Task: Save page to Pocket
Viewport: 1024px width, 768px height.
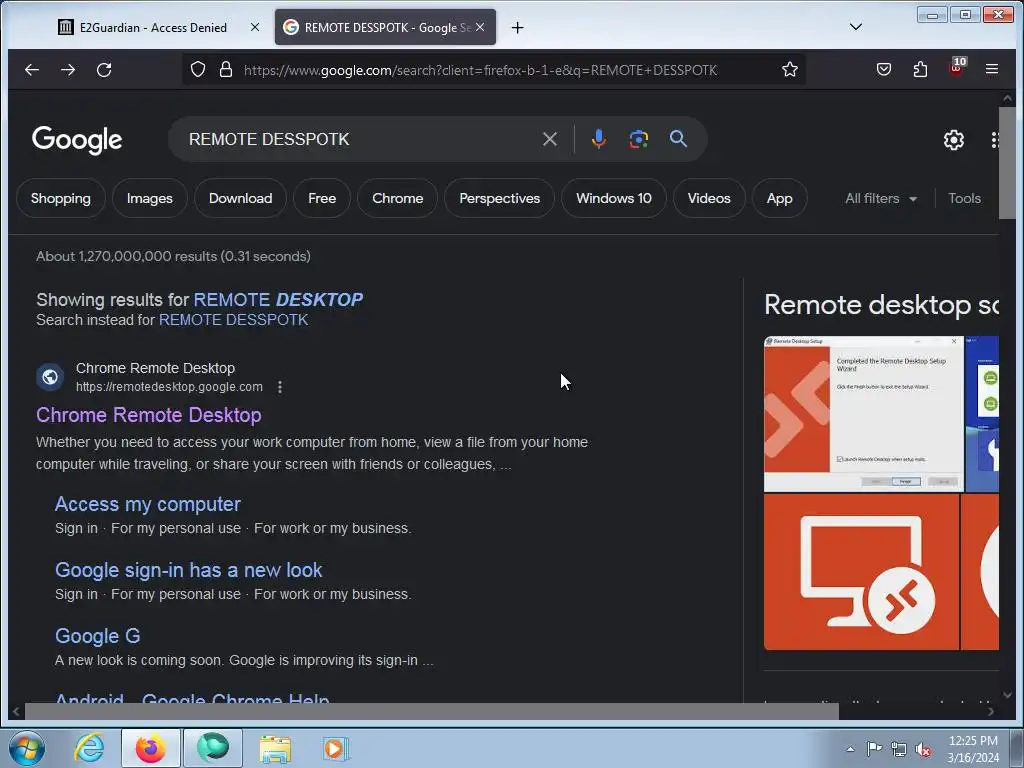Action: pos(884,69)
